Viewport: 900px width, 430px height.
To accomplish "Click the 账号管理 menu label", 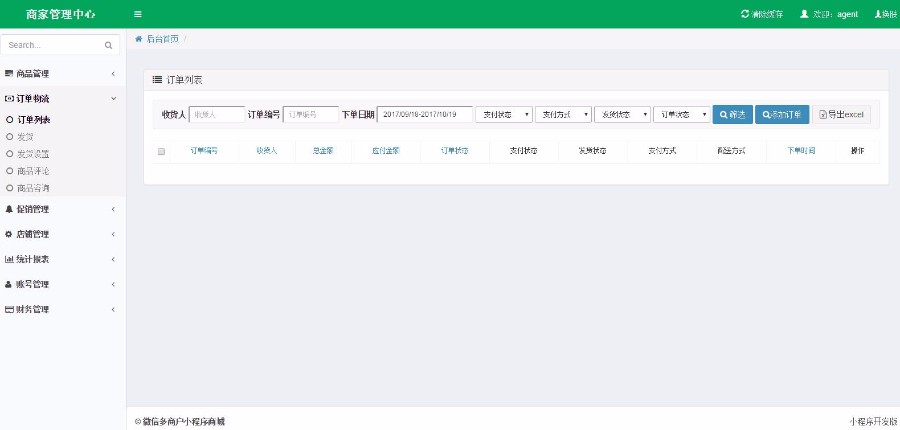I will point(33,284).
